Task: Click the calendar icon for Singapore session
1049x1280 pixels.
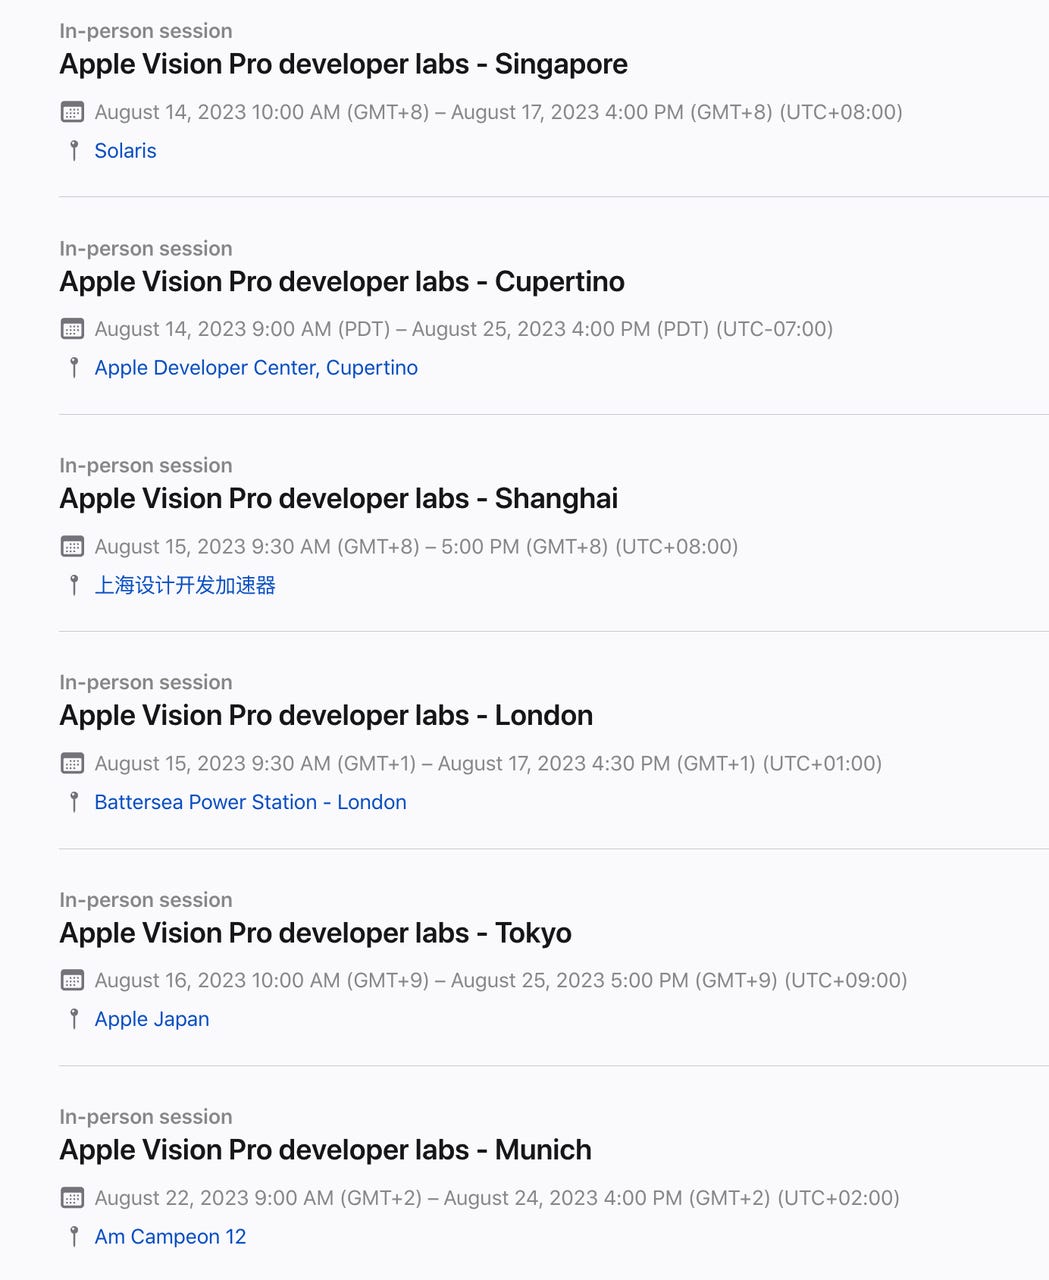Action: pyautogui.click(x=72, y=112)
